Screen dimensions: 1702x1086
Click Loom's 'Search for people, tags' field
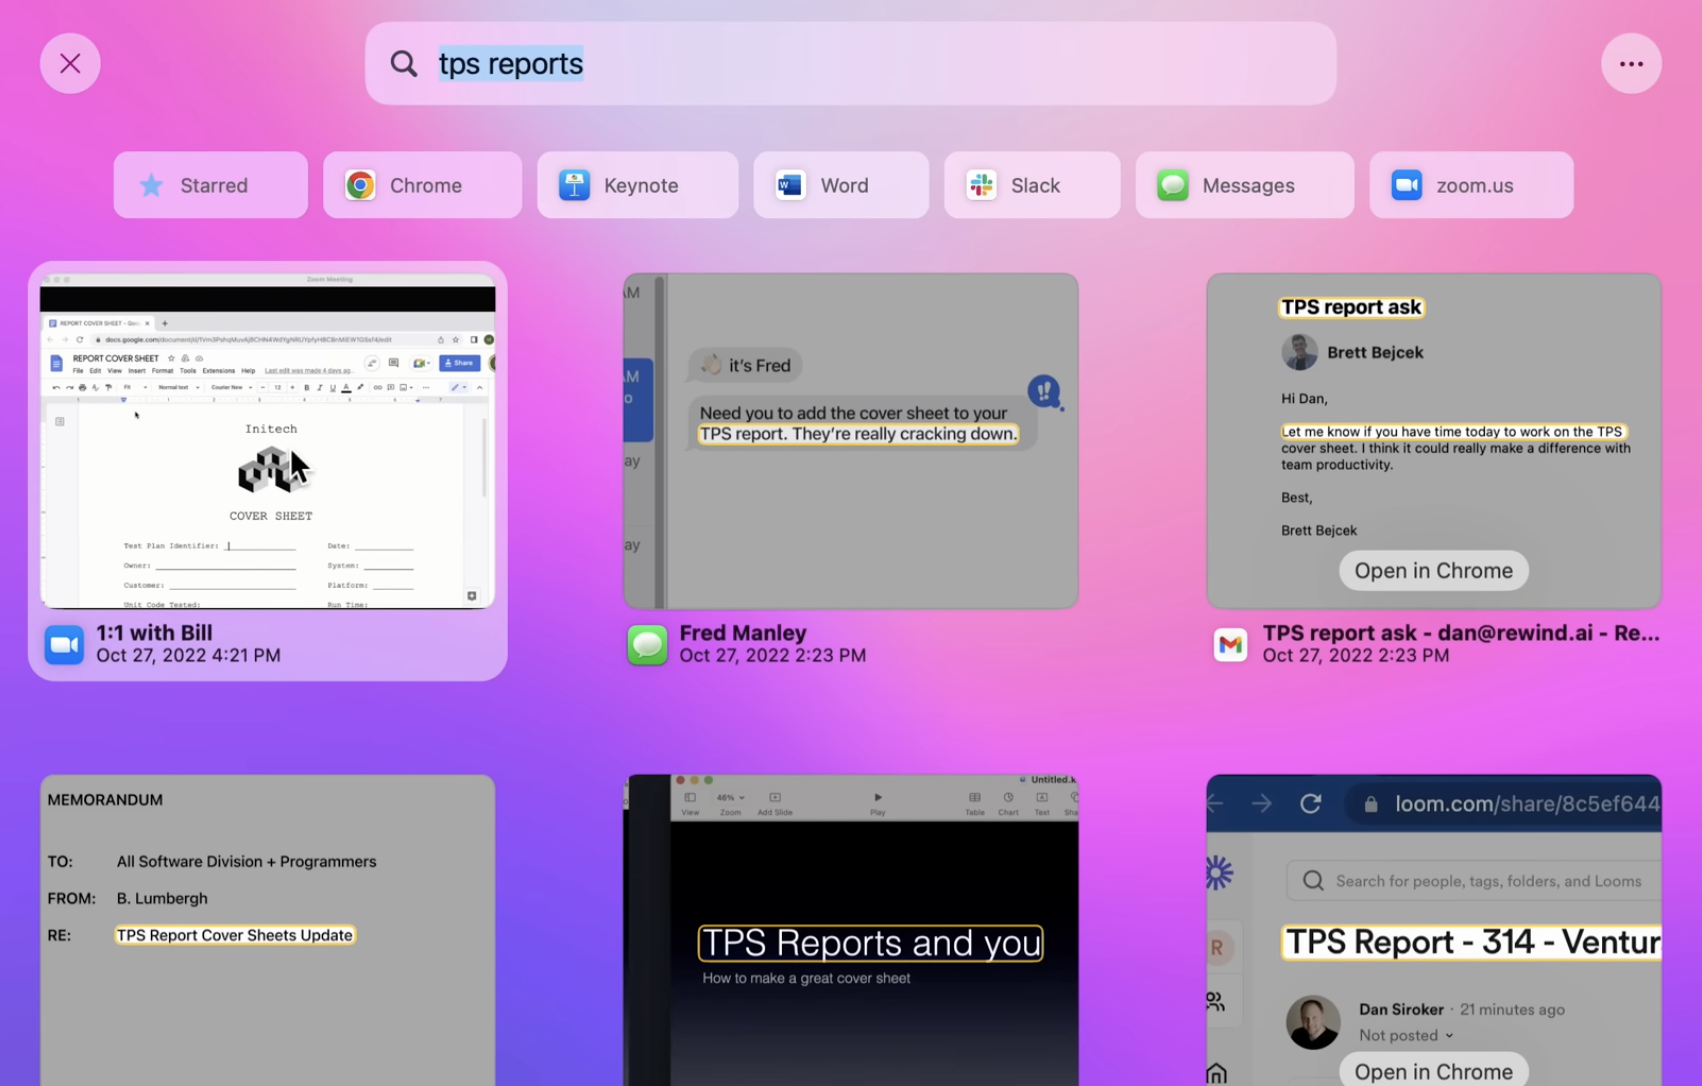coord(1474,881)
